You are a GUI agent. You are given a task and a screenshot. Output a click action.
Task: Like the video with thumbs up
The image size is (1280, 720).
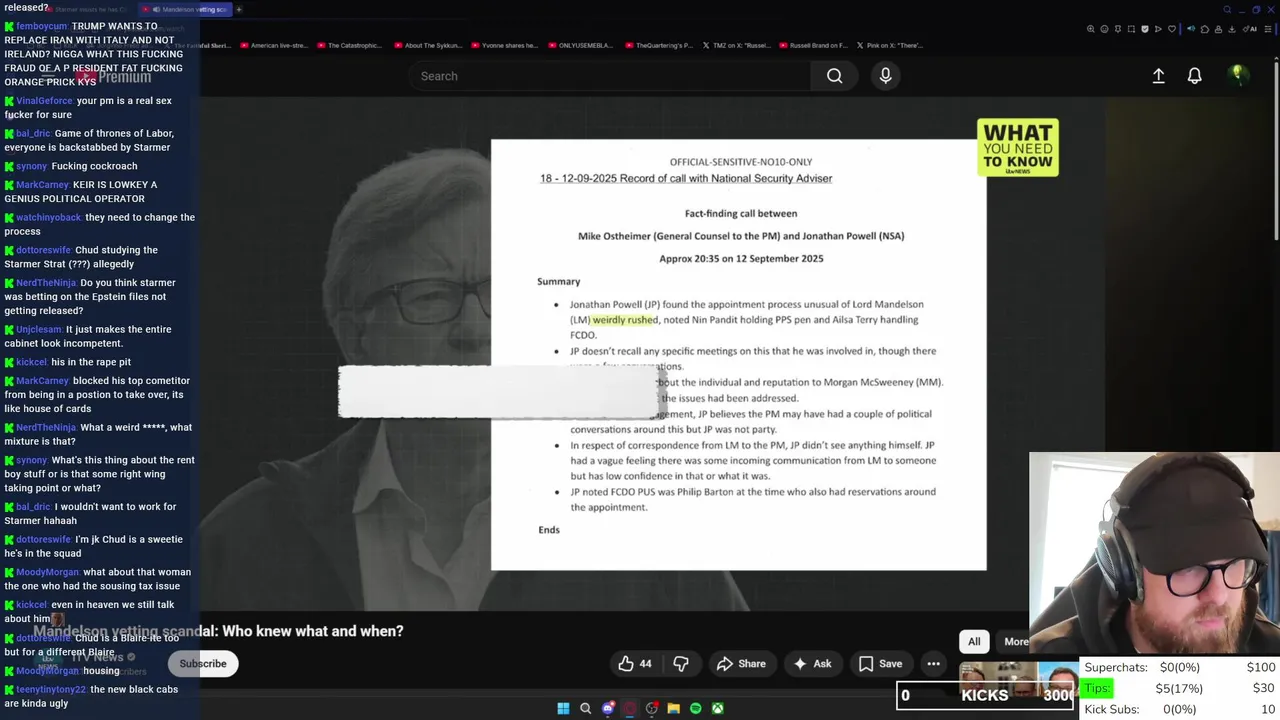pyautogui.click(x=635, y=664)
